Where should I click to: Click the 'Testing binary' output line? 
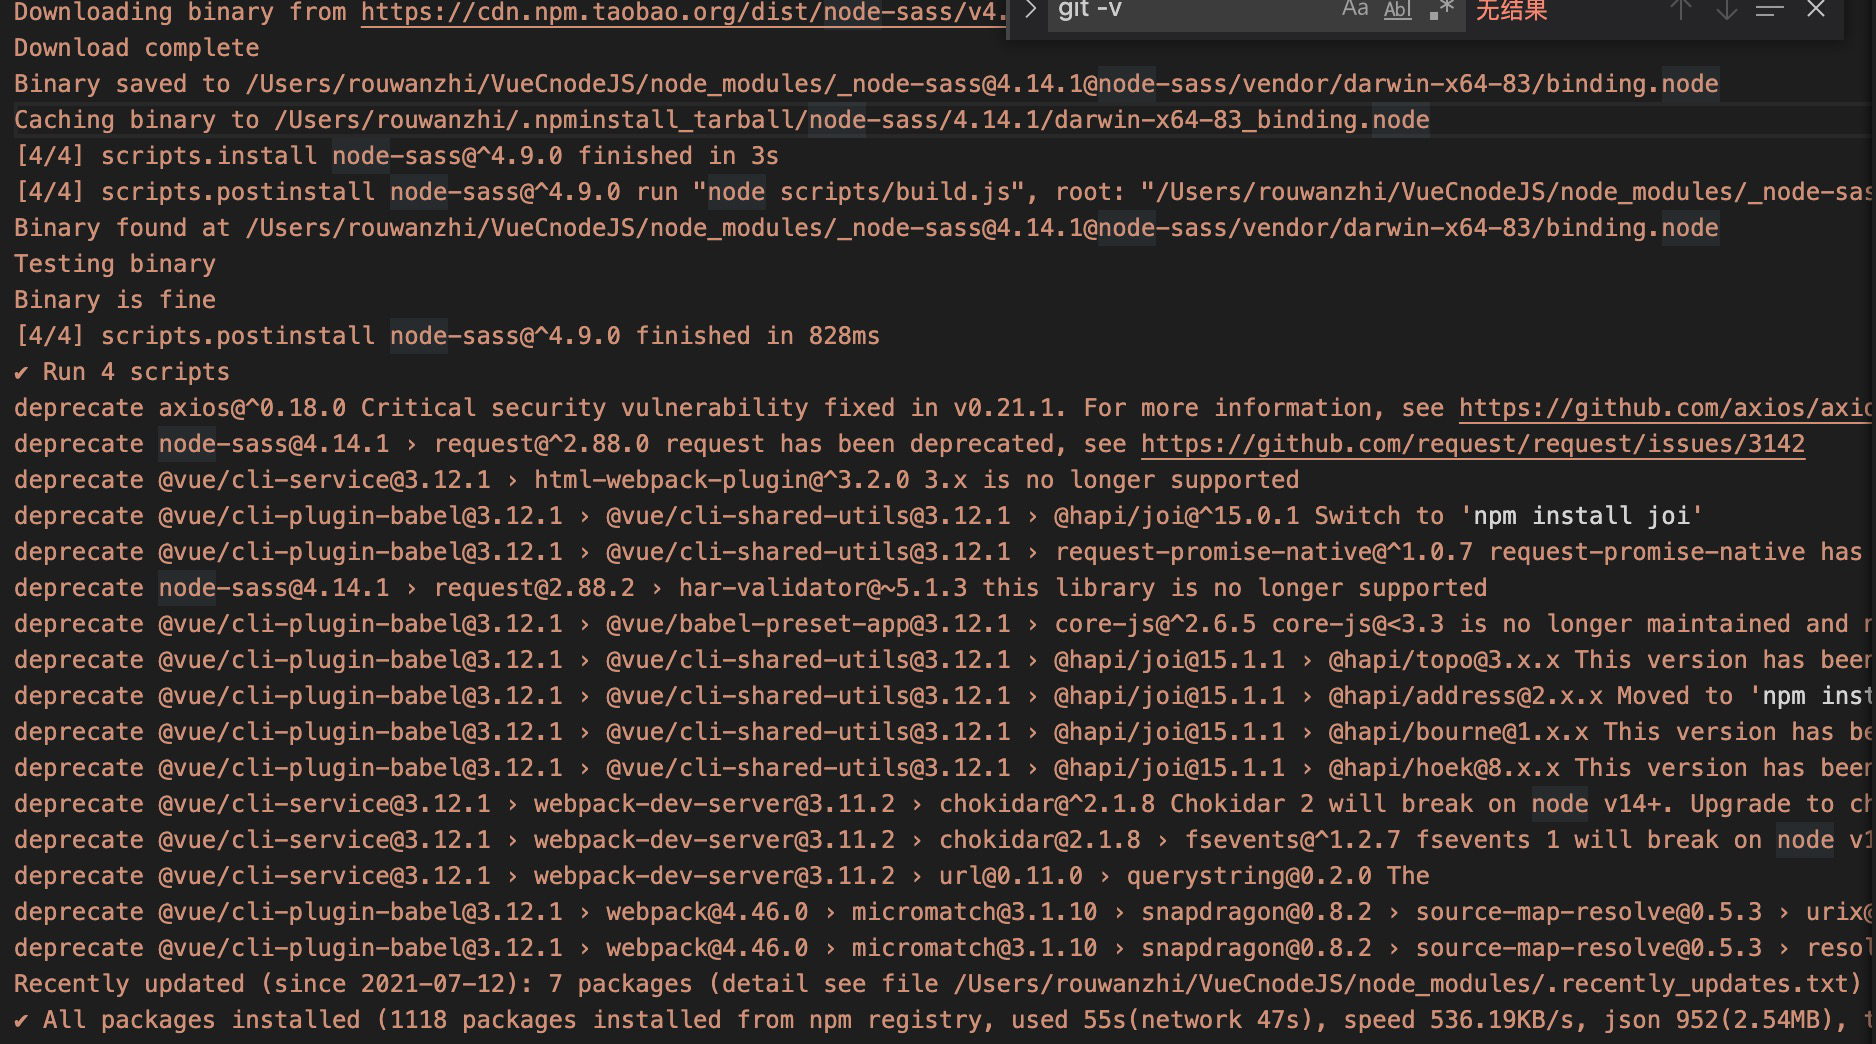pos(115,264)
